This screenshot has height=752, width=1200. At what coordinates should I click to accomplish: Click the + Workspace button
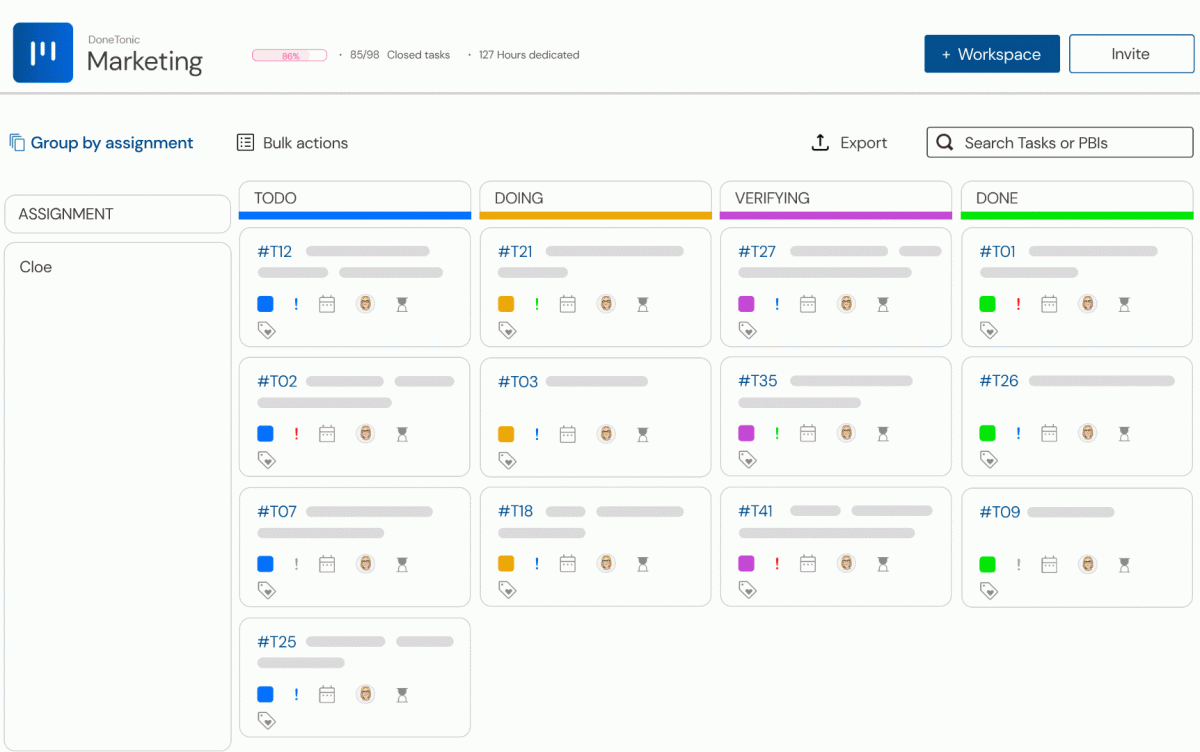991,53
